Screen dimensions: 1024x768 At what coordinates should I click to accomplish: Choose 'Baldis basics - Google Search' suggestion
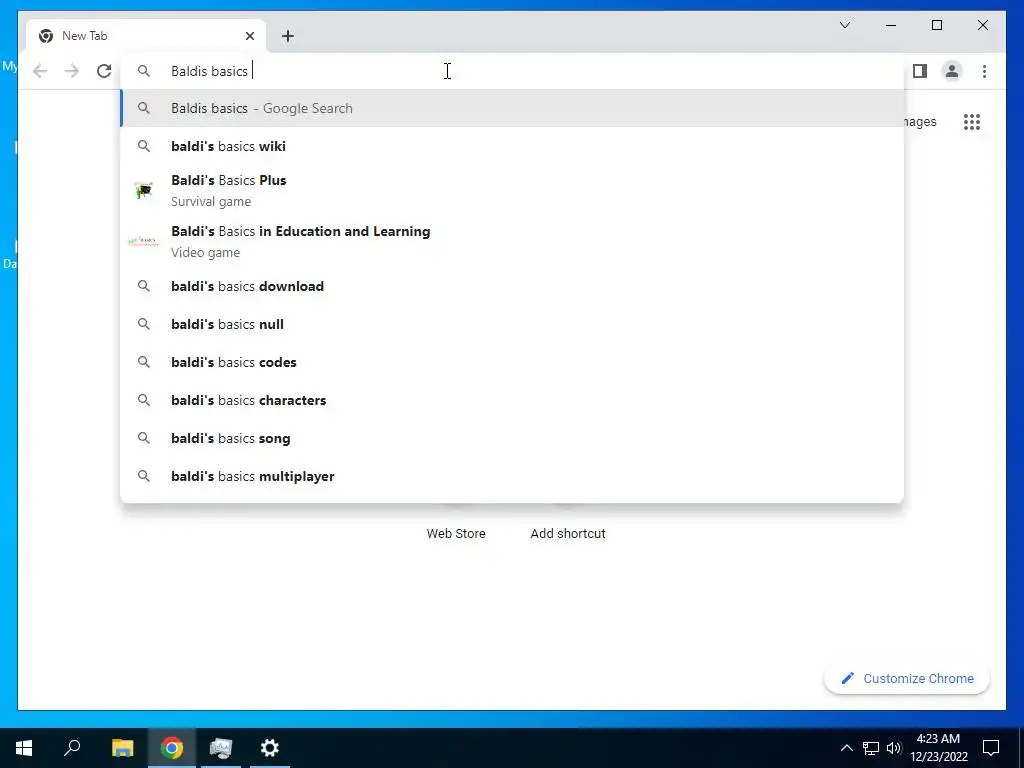tap(513, 108)
